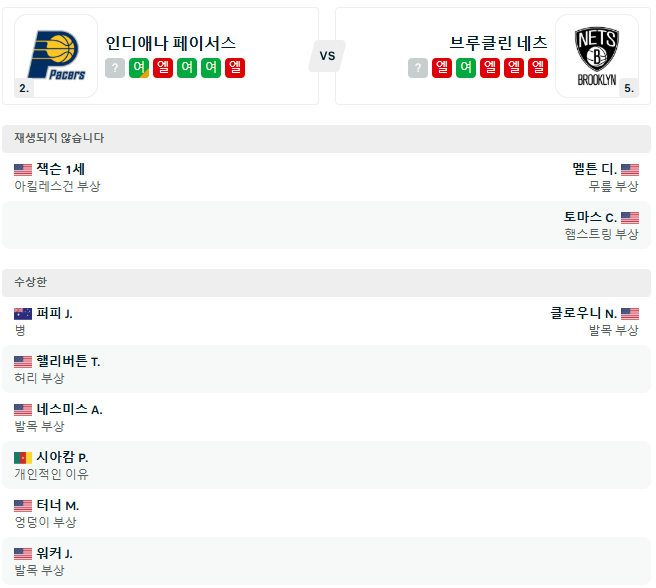Select the 재생되지 않습니다 section header
The image size is (656, 588).
(59, 138)
